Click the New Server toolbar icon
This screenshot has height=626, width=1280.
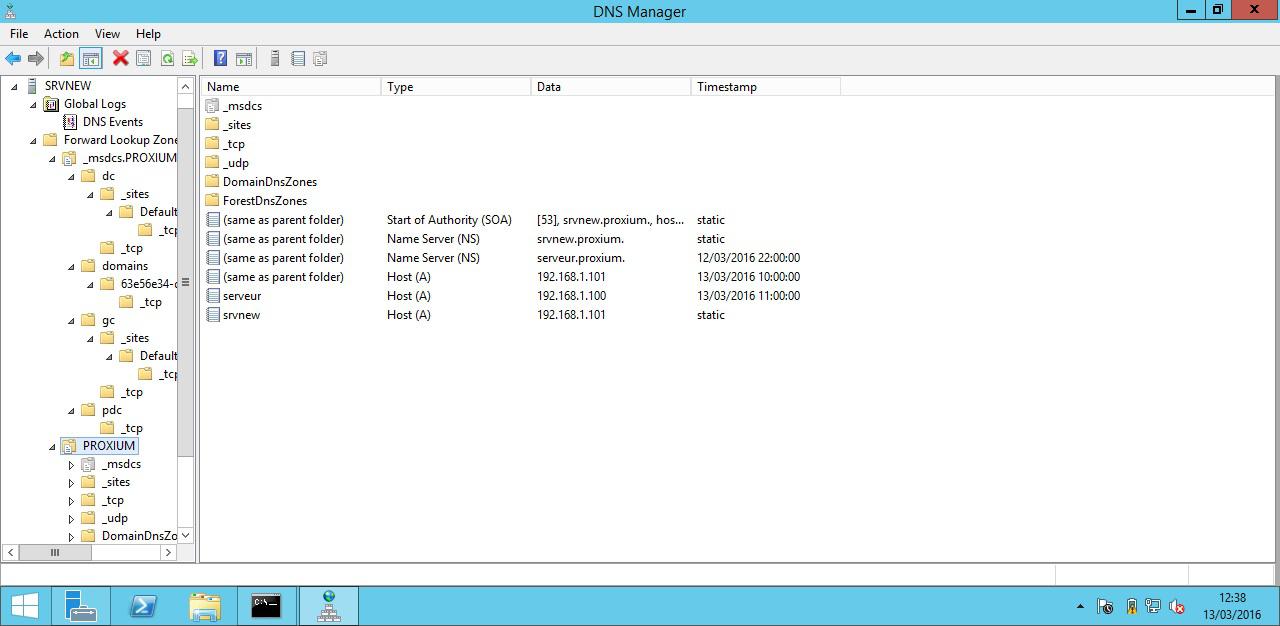(x=275, y=59)
